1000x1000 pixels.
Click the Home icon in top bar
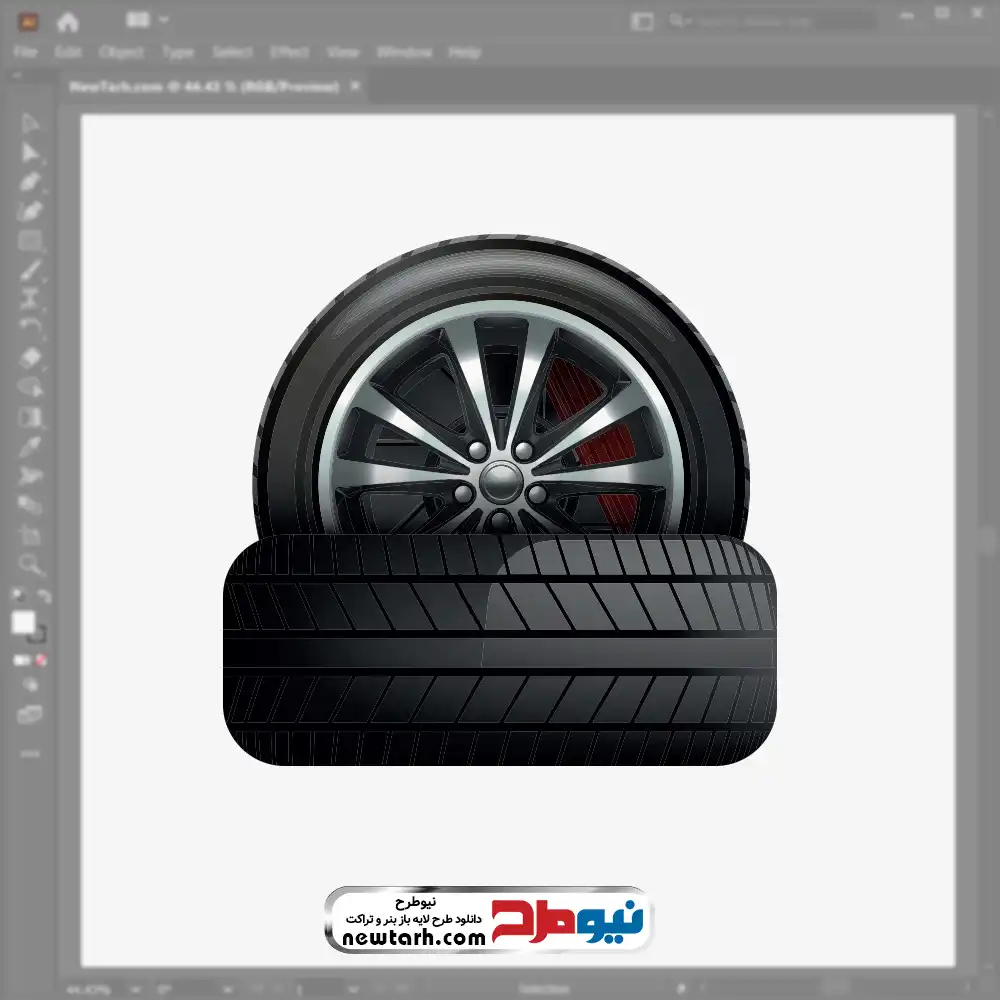point(68,21)
